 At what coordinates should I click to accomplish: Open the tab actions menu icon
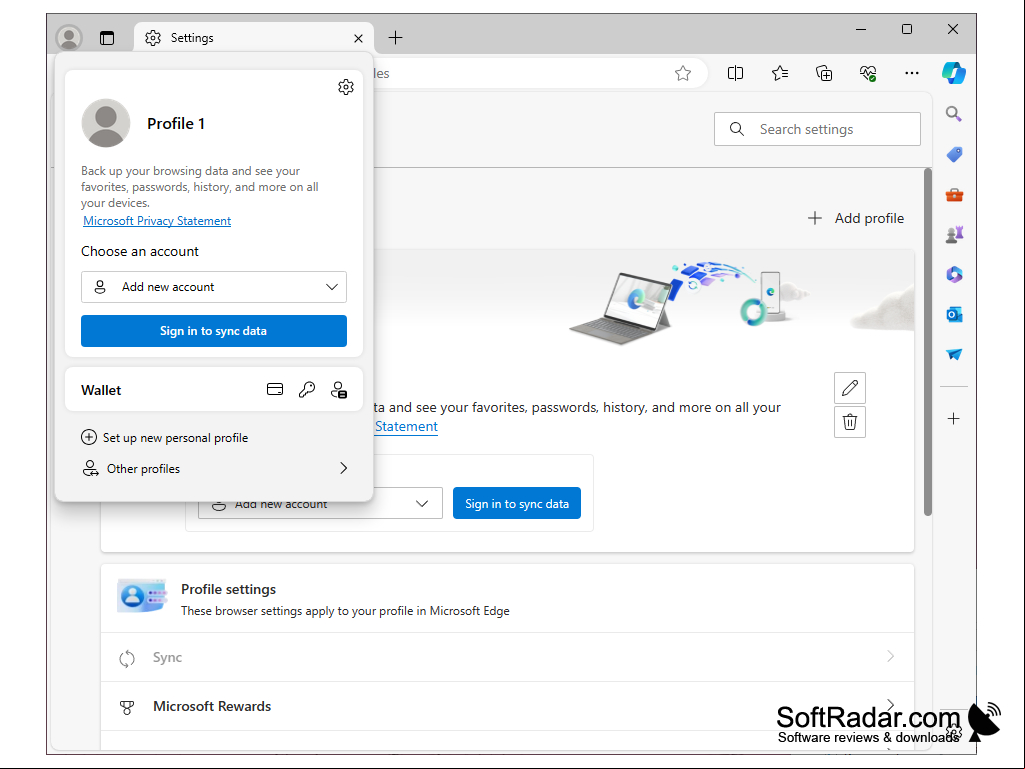(107, 38)
